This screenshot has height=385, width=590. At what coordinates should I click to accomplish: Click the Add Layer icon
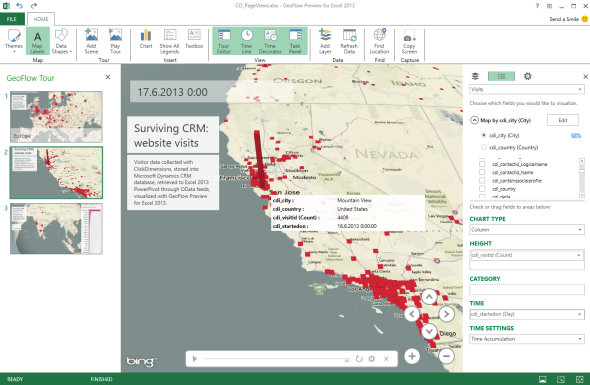325,41
